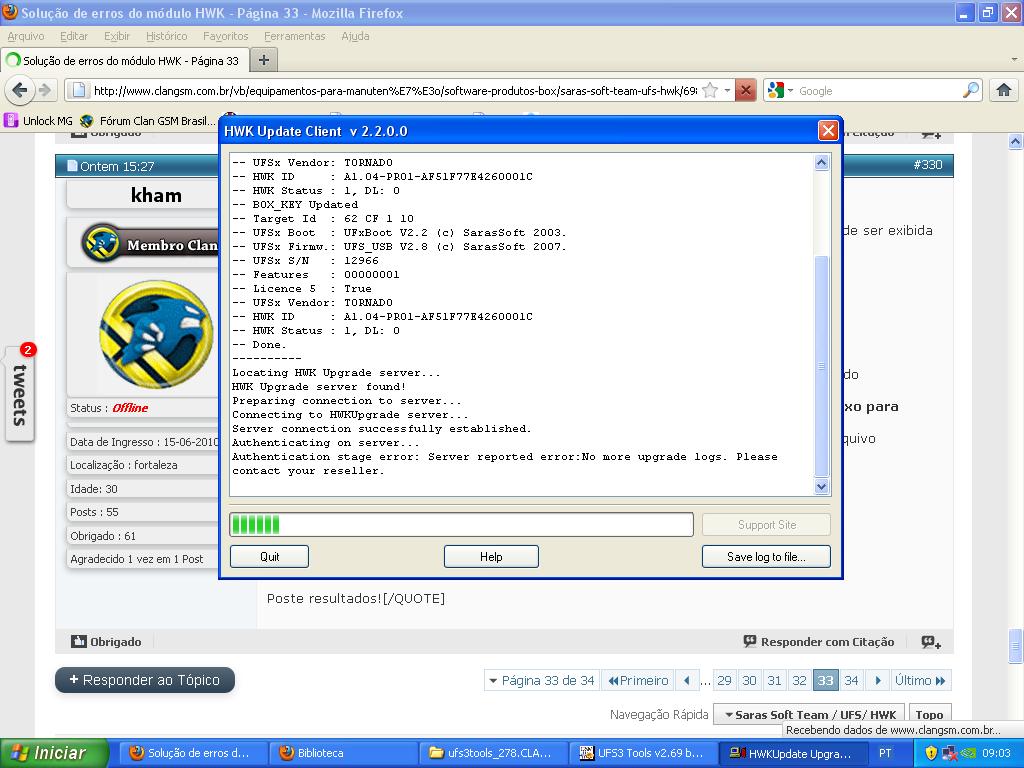Click the HWK upgrade progress bar
This screenshot has width=1024, height=768.
461,524
